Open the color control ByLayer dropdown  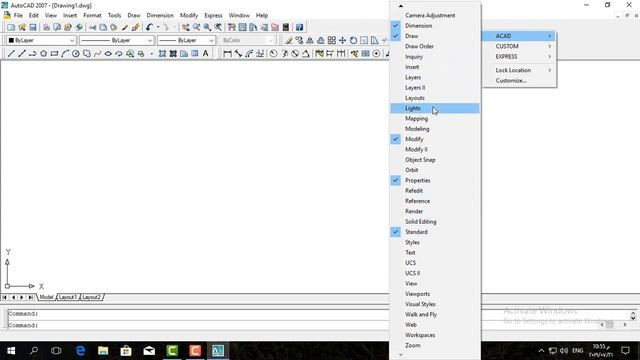[x=41, y=40]
